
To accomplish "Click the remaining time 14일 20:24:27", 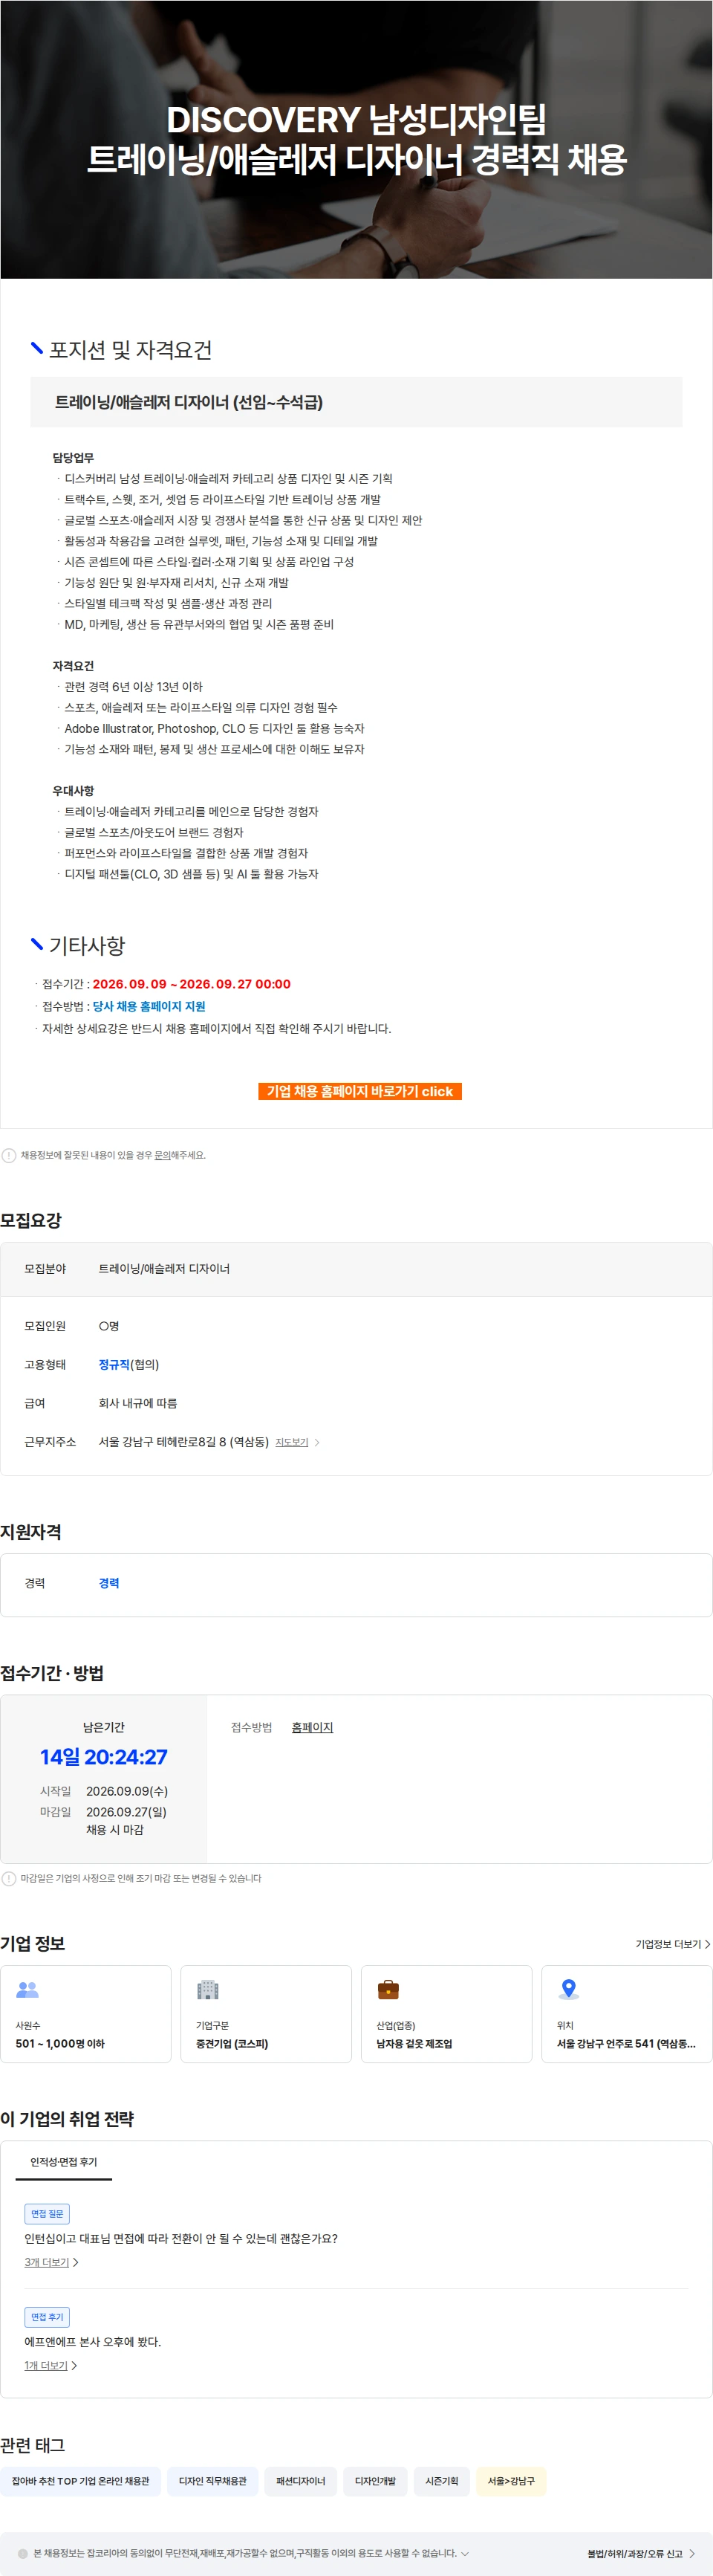I will pos(104,1757).
